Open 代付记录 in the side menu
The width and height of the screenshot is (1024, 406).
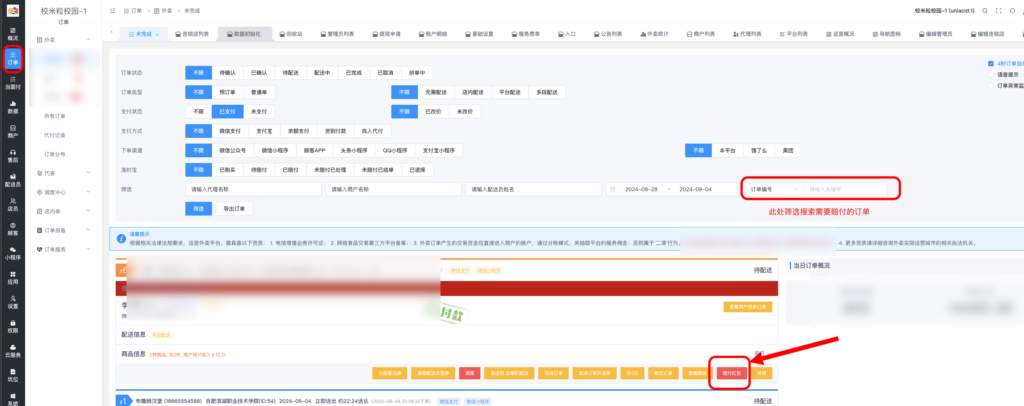click(x=55, y=135)
